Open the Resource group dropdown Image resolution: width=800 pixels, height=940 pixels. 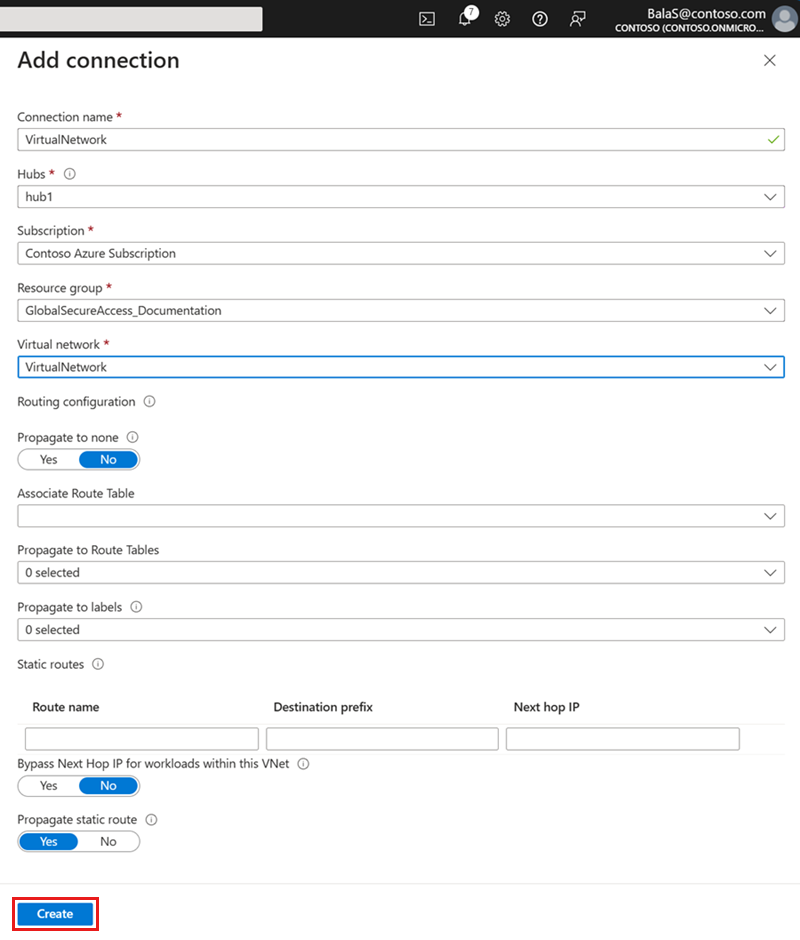point(400,311)
